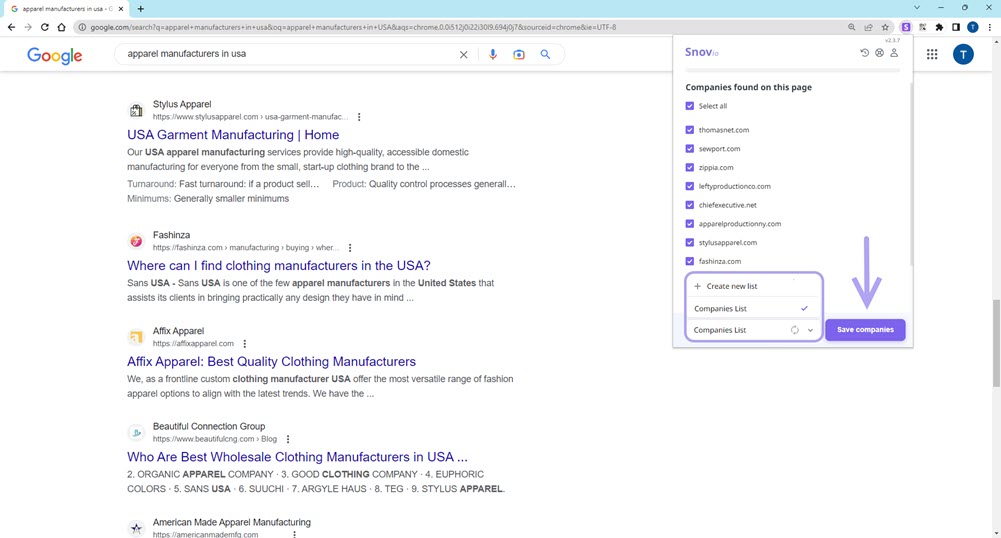This screenshot has height=538, width=1001.
Task: Uncheck apparelproductionny.com company
Action: point(689,224)
